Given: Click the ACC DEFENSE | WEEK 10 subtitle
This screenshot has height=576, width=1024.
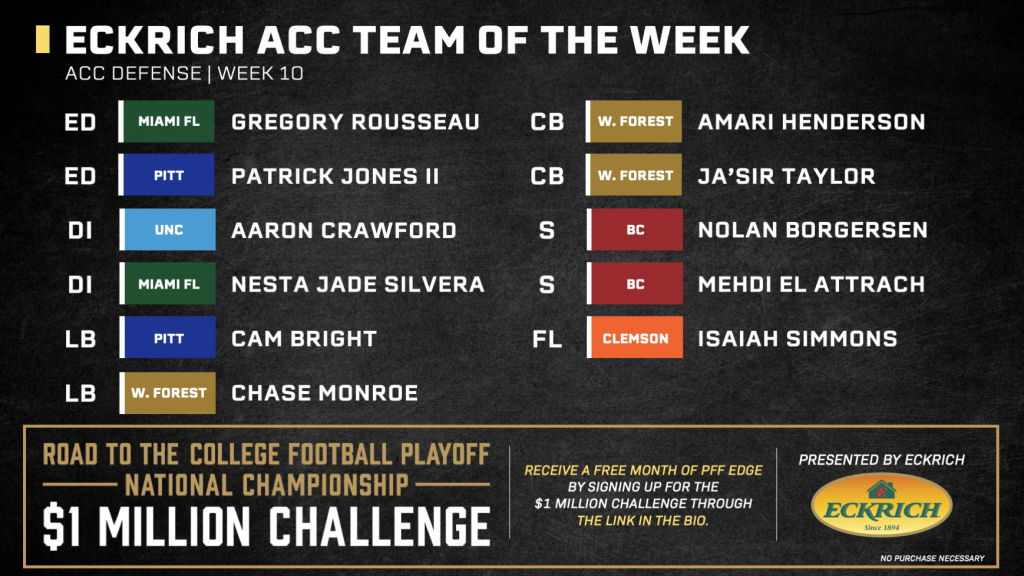Looking at the screenshot, I should point(184,73).
